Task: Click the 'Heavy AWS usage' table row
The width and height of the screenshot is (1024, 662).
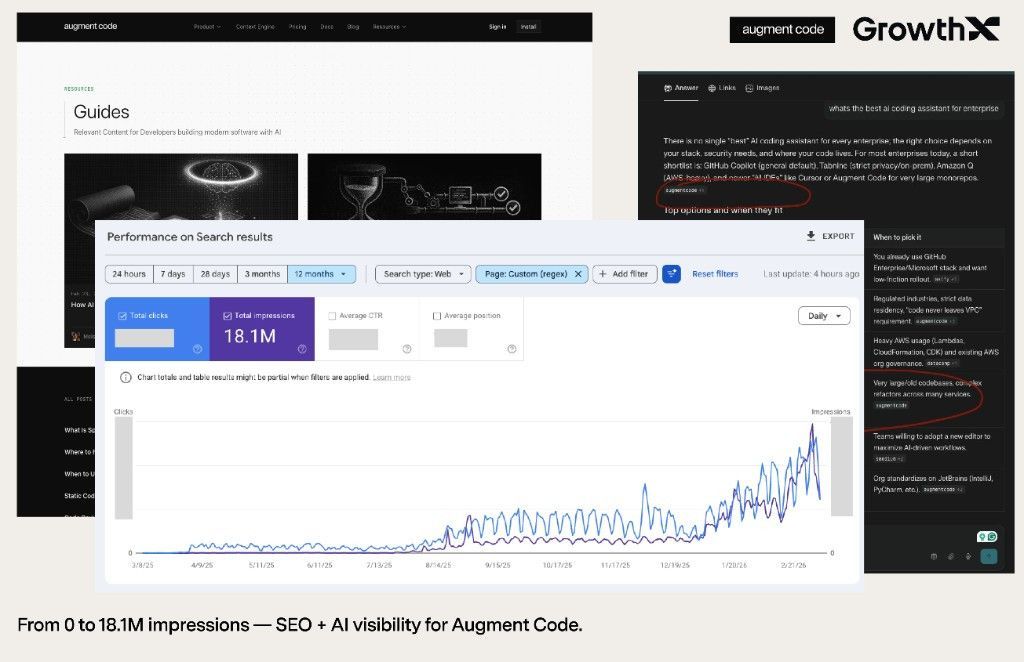Action: click(934, 352)
